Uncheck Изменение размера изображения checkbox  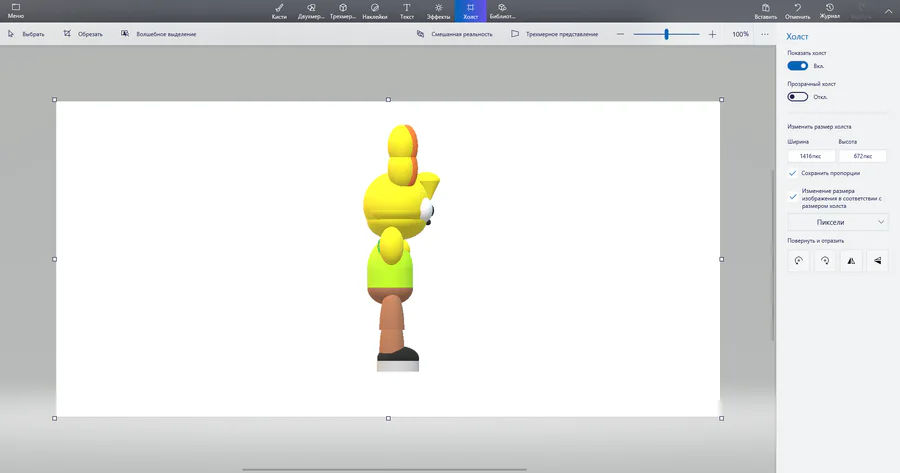pos(793,196)
